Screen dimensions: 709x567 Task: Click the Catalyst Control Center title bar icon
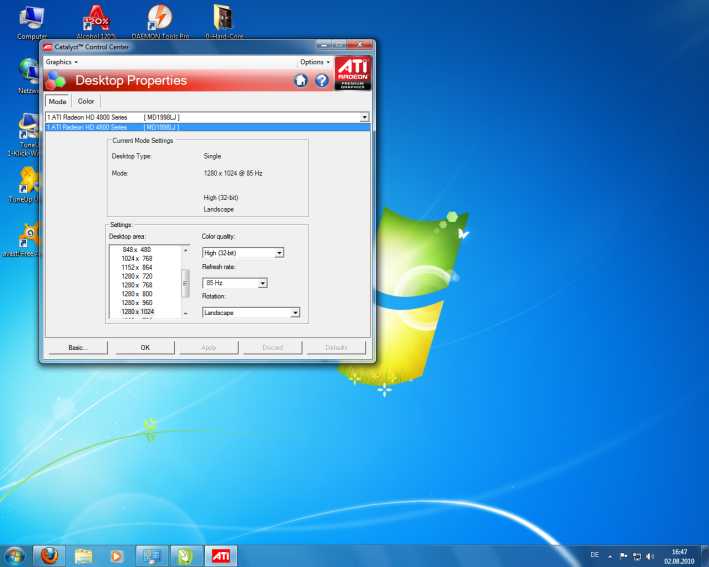pos(47,47)
